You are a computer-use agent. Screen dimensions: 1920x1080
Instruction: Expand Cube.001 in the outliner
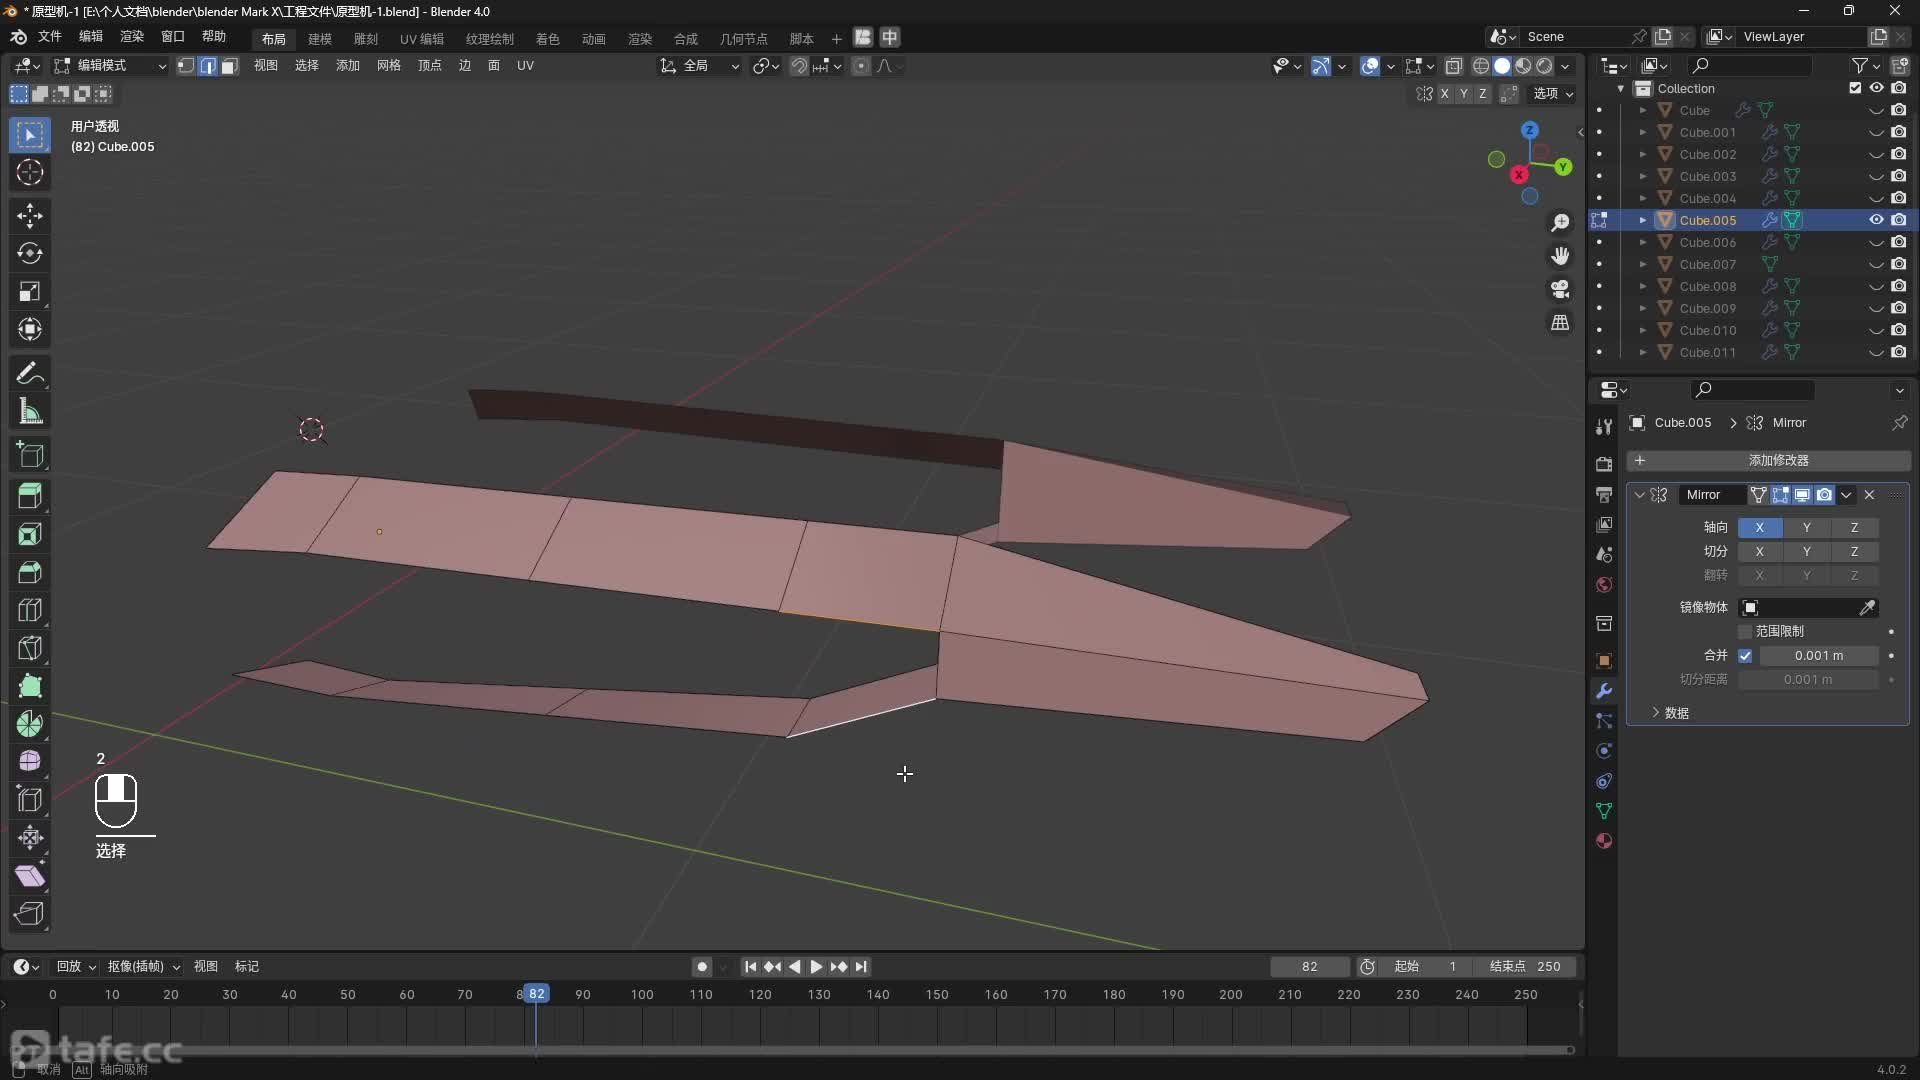[x=1642, y=132]
